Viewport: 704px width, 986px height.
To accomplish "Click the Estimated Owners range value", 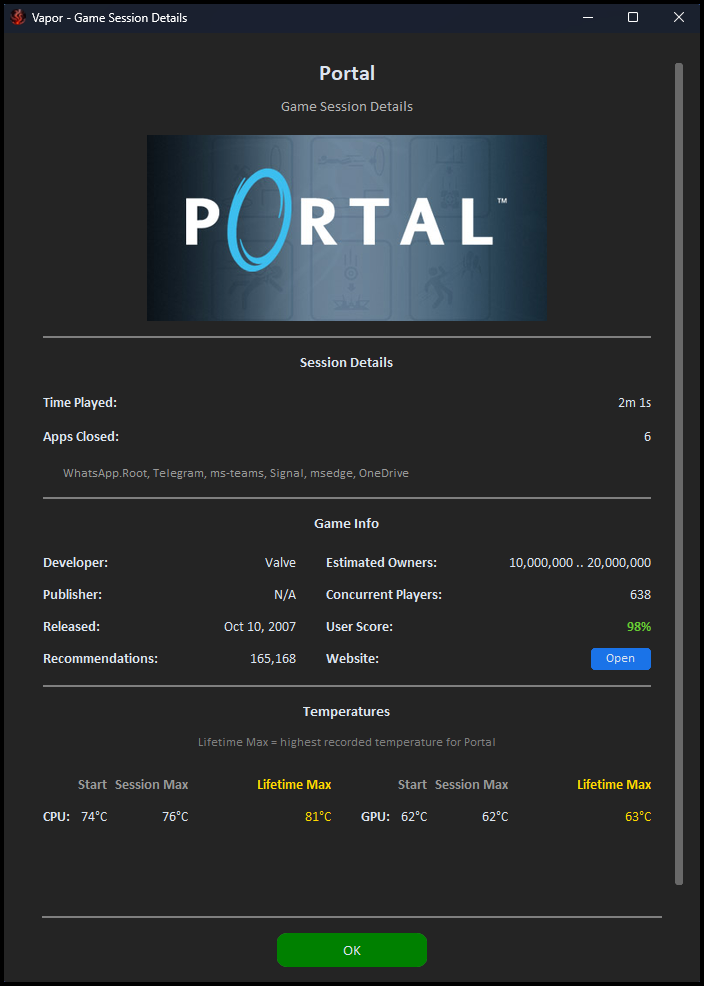I will 579,563.
